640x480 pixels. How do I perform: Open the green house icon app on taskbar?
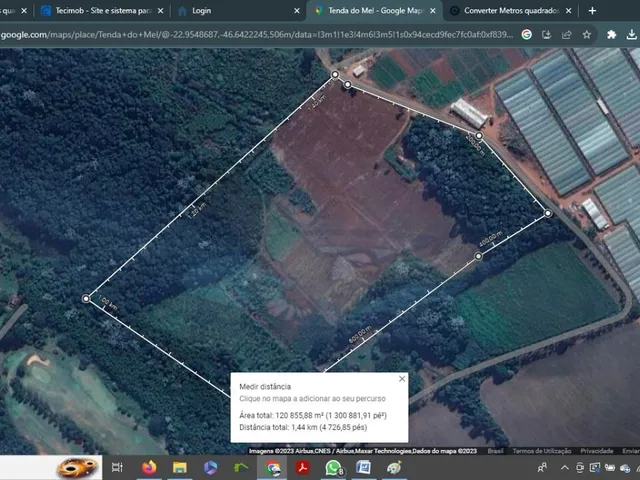pyautogui.click(x=241, y=467)
